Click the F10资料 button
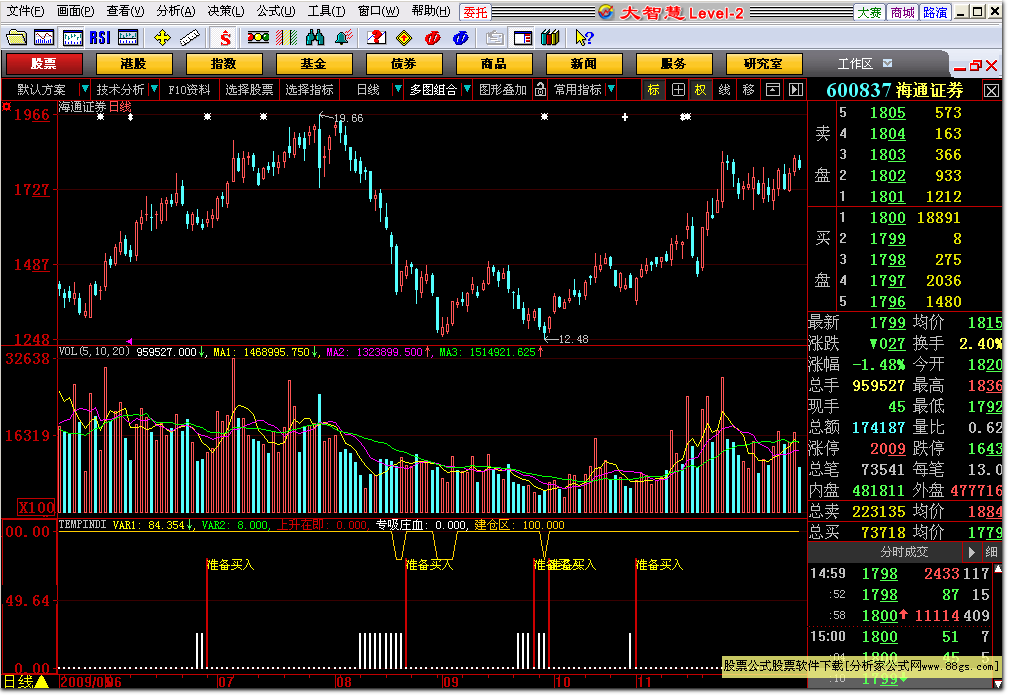Viewport: 1009px width, 695px height. (x=189, y=89)
